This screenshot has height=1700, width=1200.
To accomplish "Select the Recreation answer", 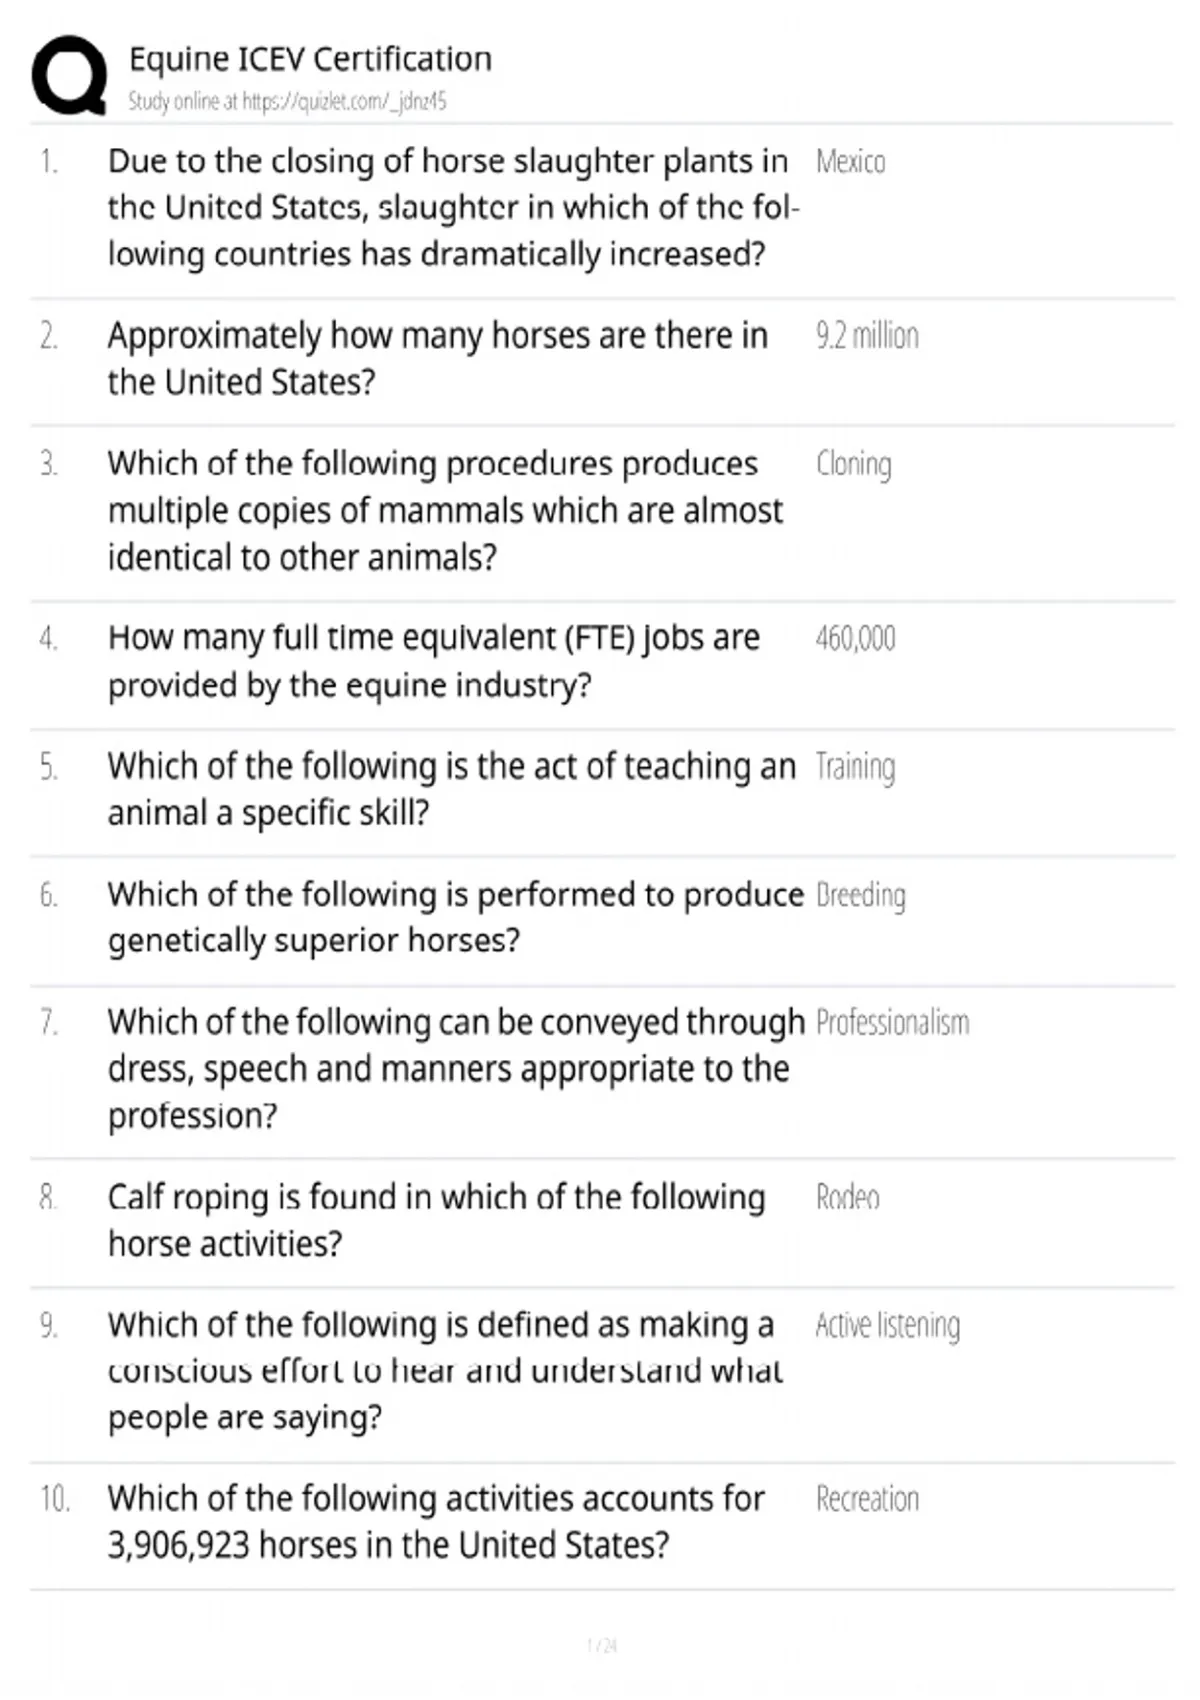I will pyautogui.click(x=867, y=1499).
